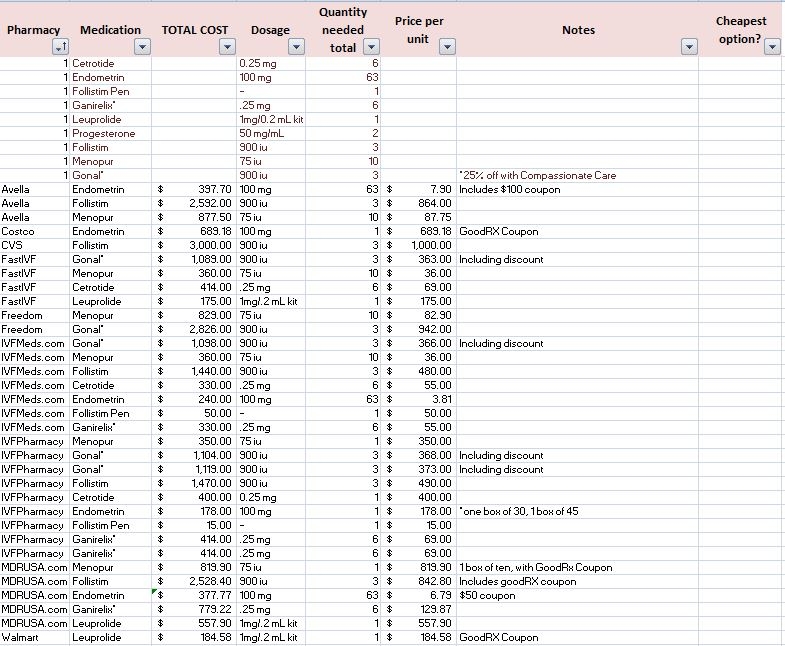785x646 pixels.
Task: Select the 1mg/0.2 mL kit dosage cell
Action: tap(271, 119)
